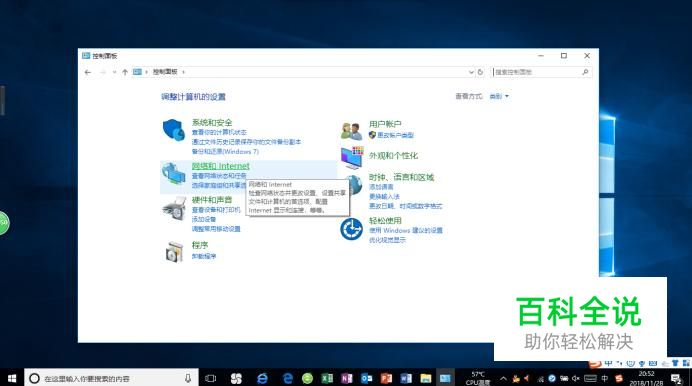Expand the 类别 view-by dropdown

point(499,96)
